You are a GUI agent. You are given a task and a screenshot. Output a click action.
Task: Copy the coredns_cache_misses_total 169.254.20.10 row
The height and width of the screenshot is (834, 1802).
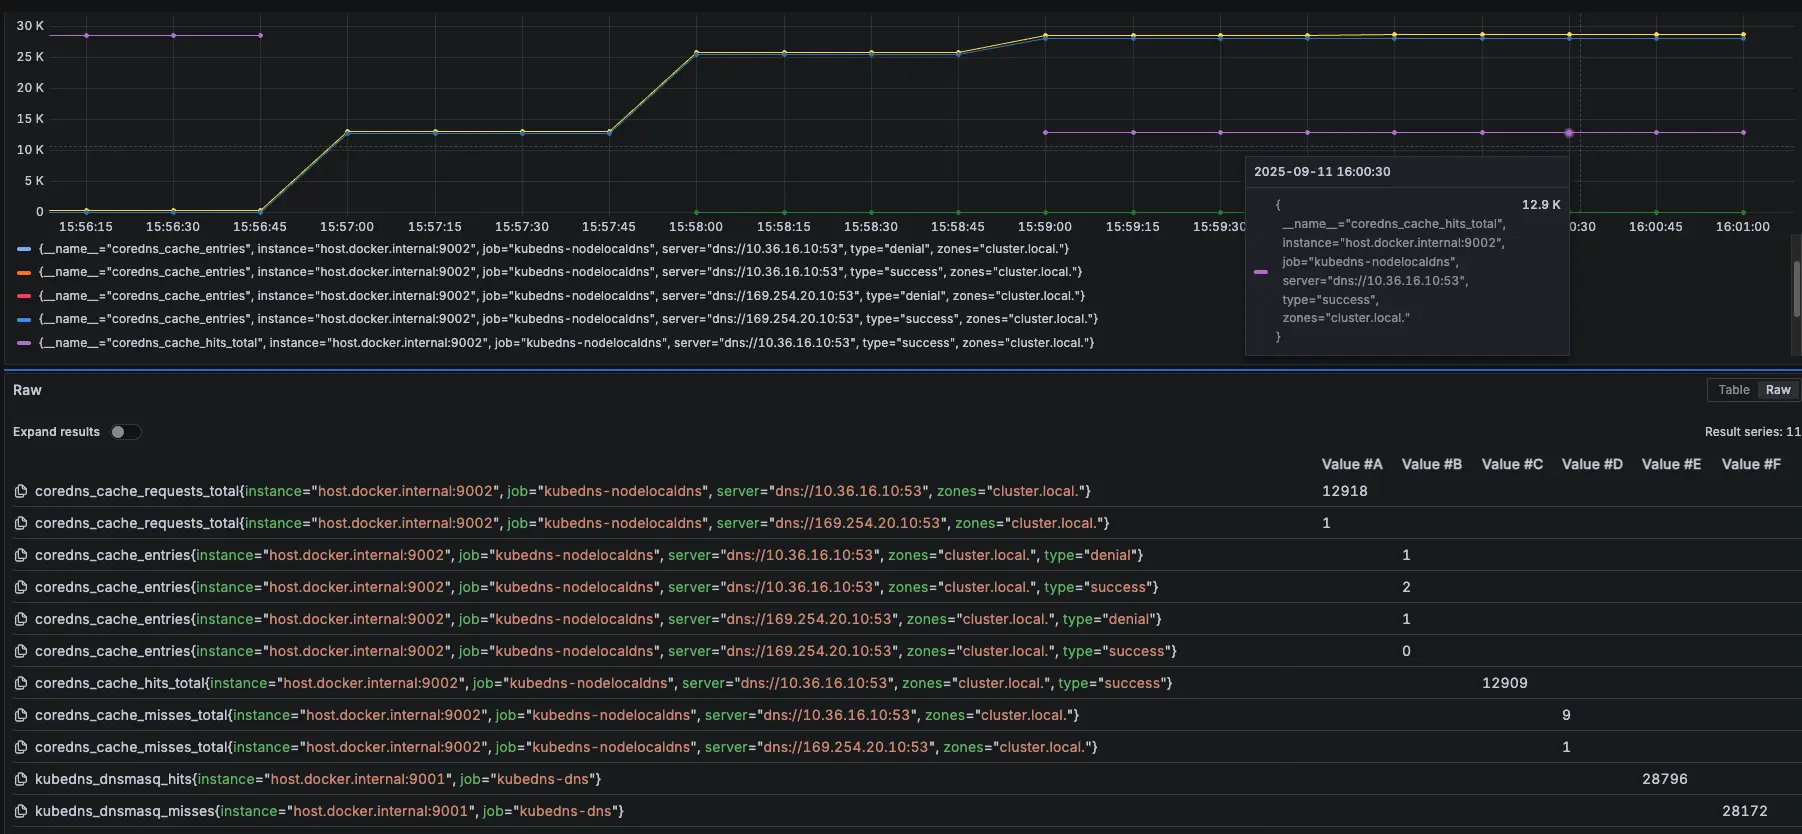pyautogui.click(x=20, y=747)
